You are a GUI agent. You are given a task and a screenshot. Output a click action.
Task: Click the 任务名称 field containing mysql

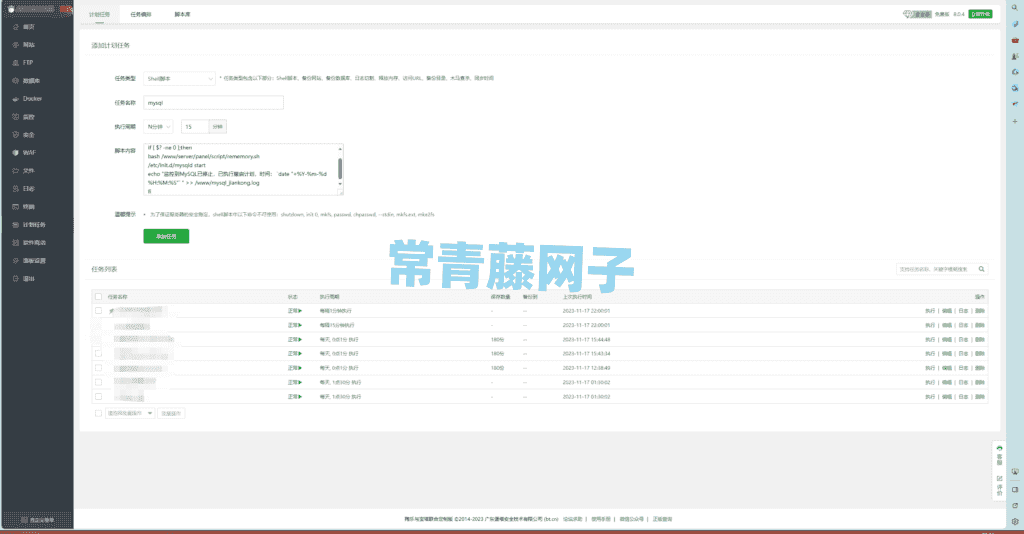[214, 102]
